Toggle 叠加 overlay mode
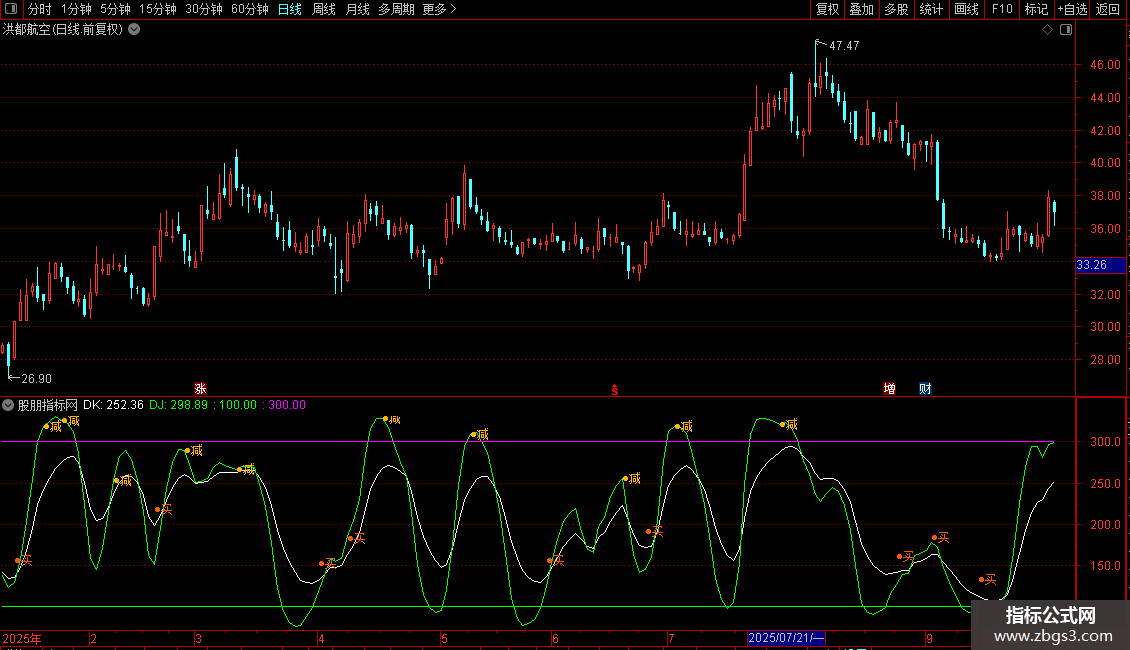 coord(861,9)
